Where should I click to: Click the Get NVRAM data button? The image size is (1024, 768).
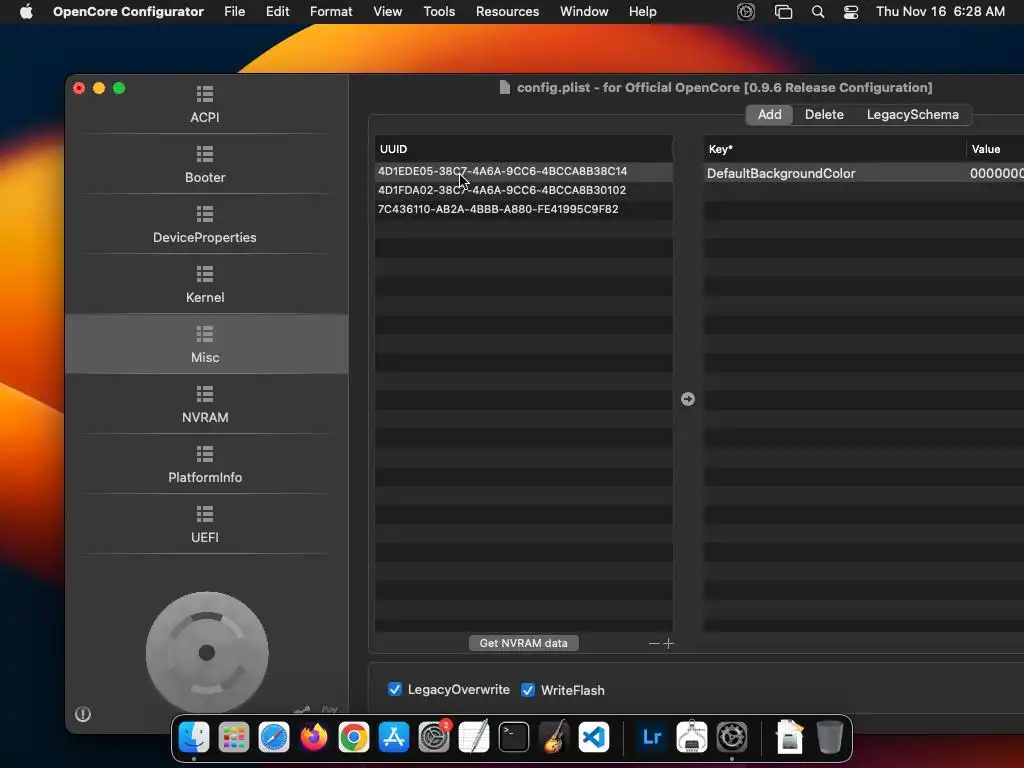(x=524, y=643)
